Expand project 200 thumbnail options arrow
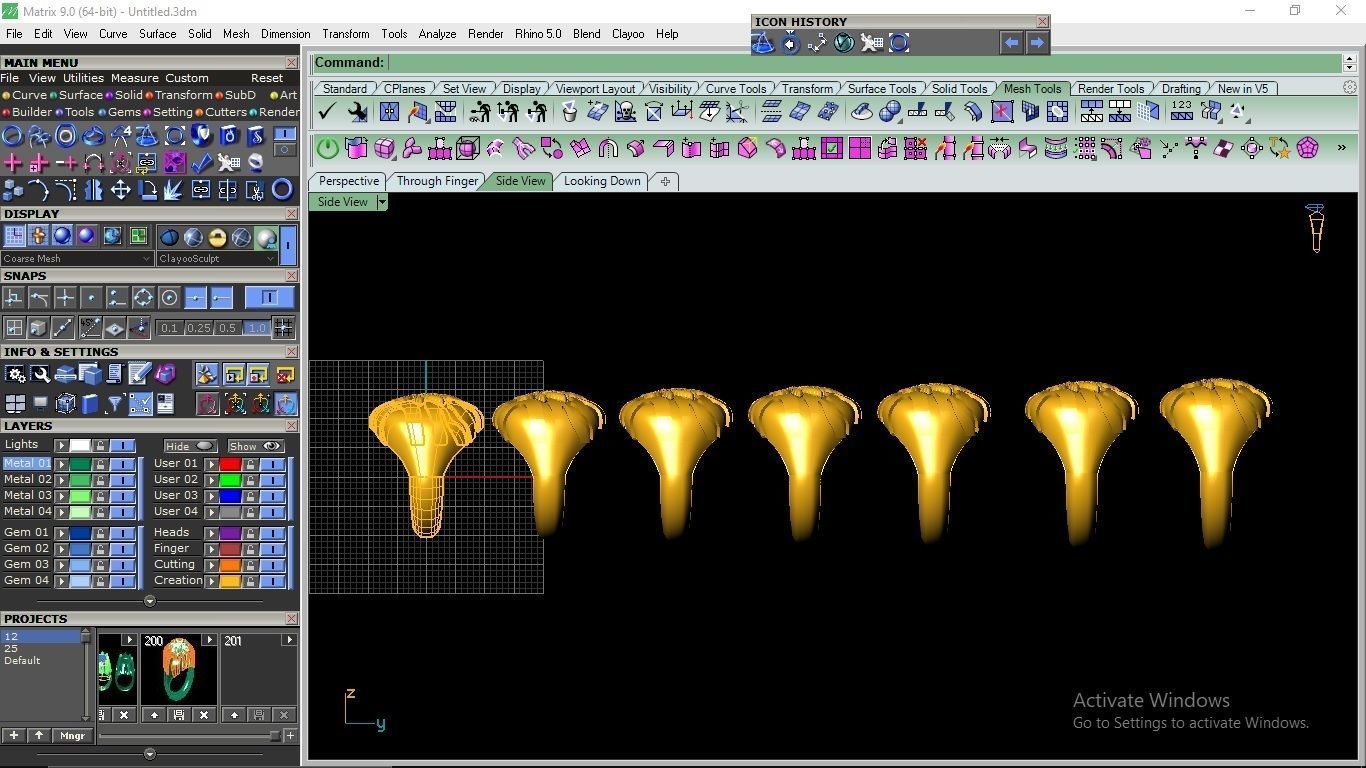Image resolution: width=1366 pixels, height=768 pixels. (x=209, y=640)
